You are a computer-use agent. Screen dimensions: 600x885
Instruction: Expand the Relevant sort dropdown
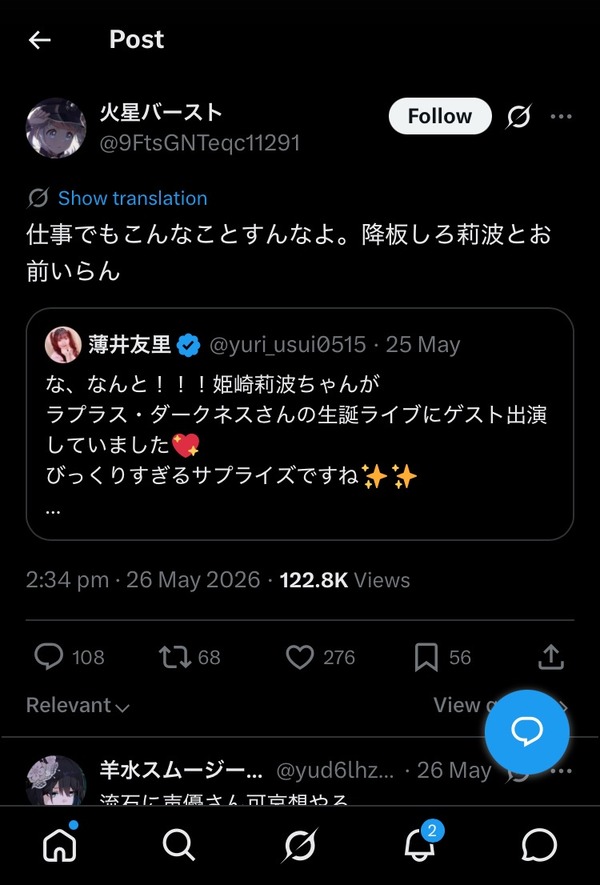pos(78,705)
